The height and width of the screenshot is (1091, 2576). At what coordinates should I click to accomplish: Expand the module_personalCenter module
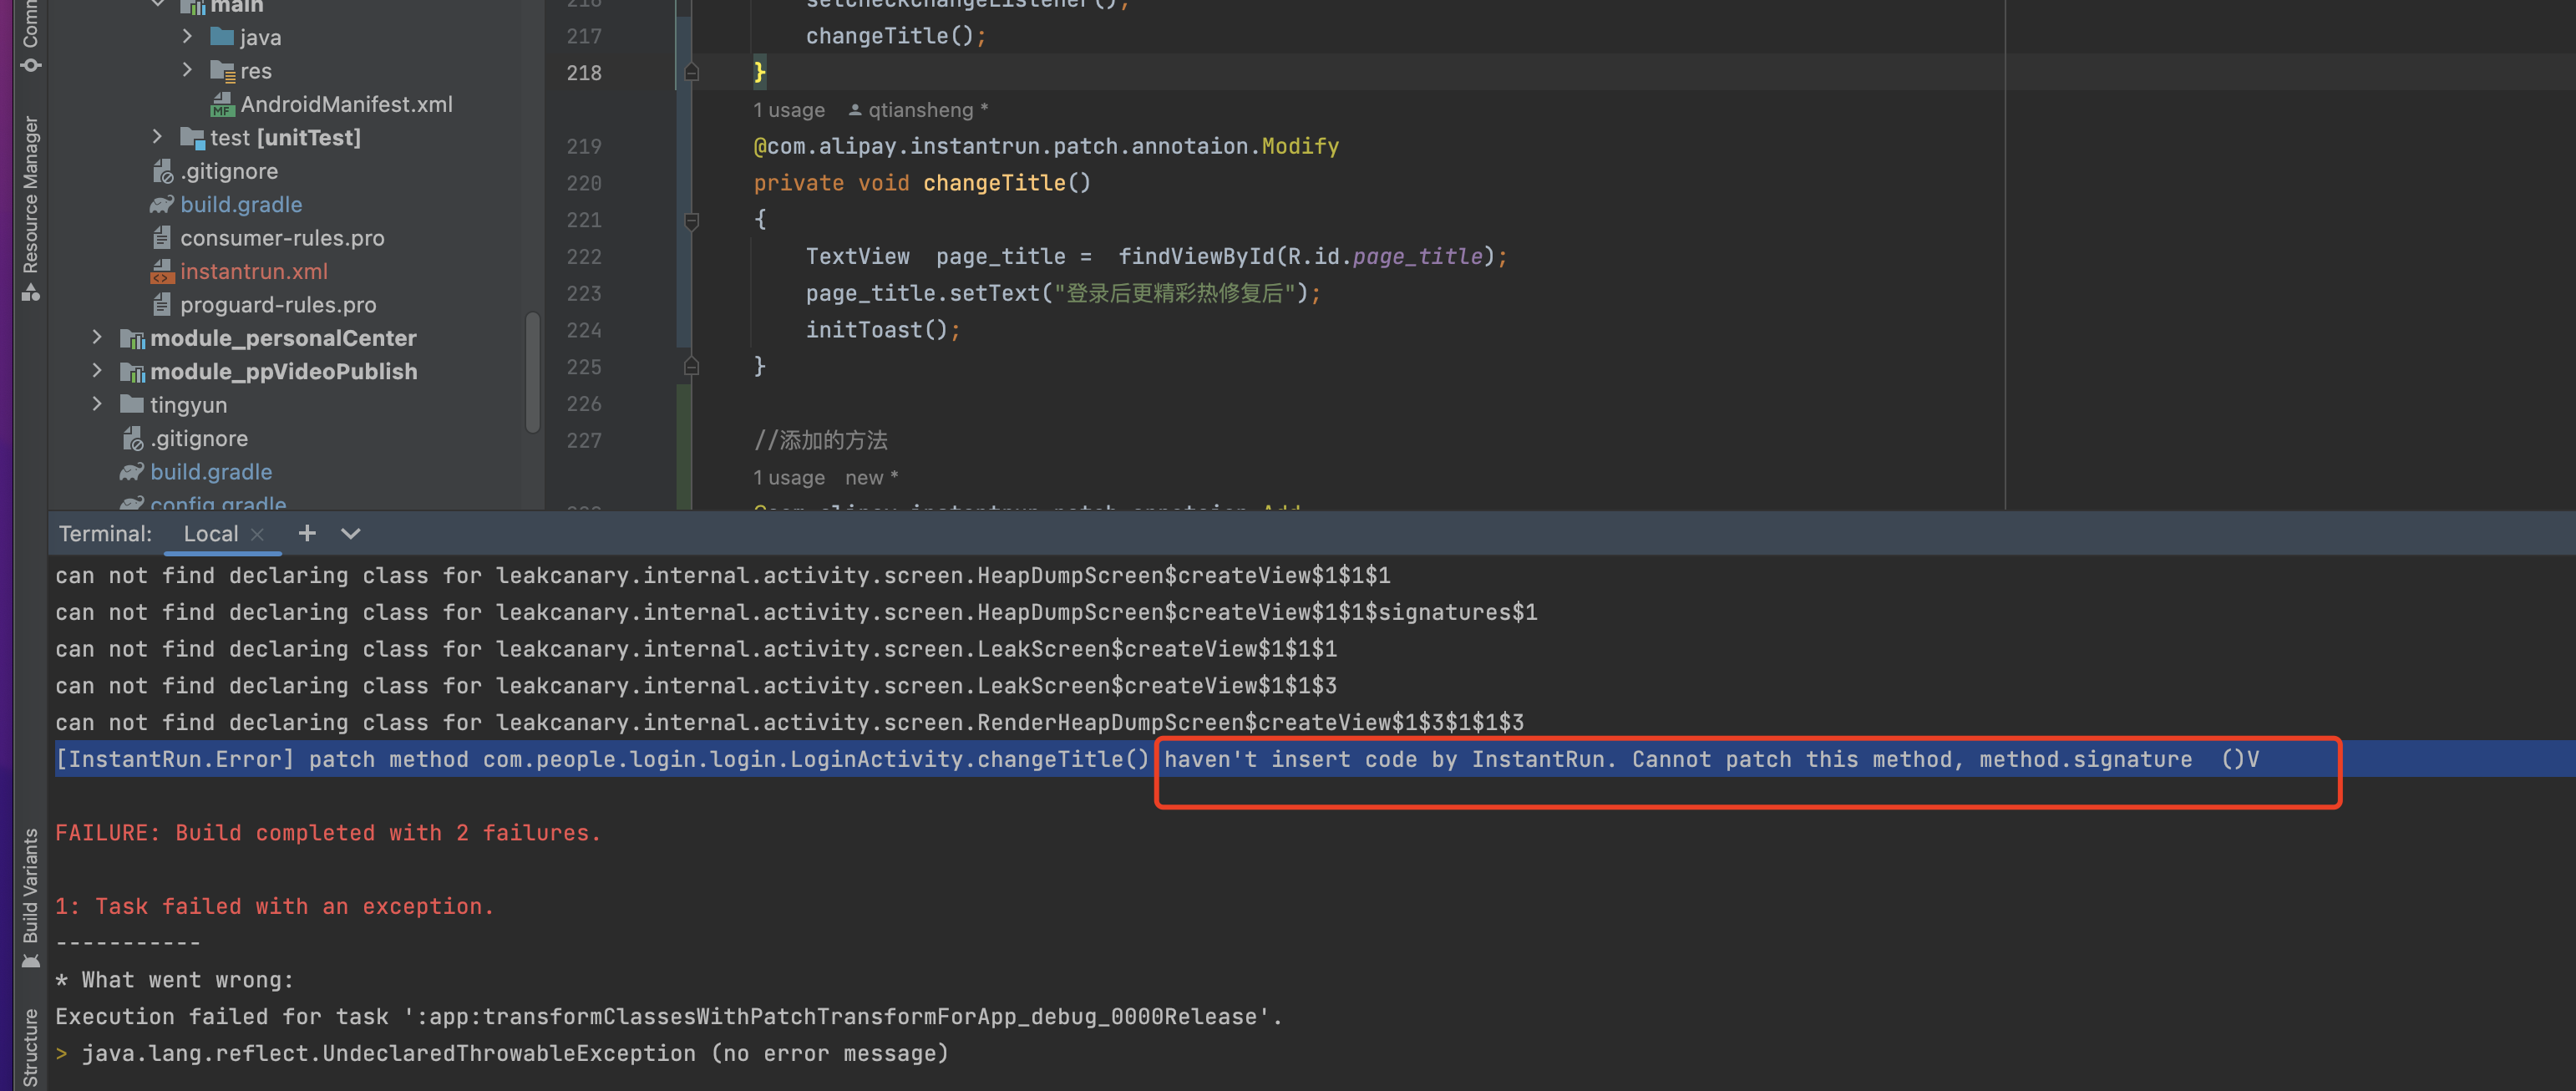(x=97, y=337)
